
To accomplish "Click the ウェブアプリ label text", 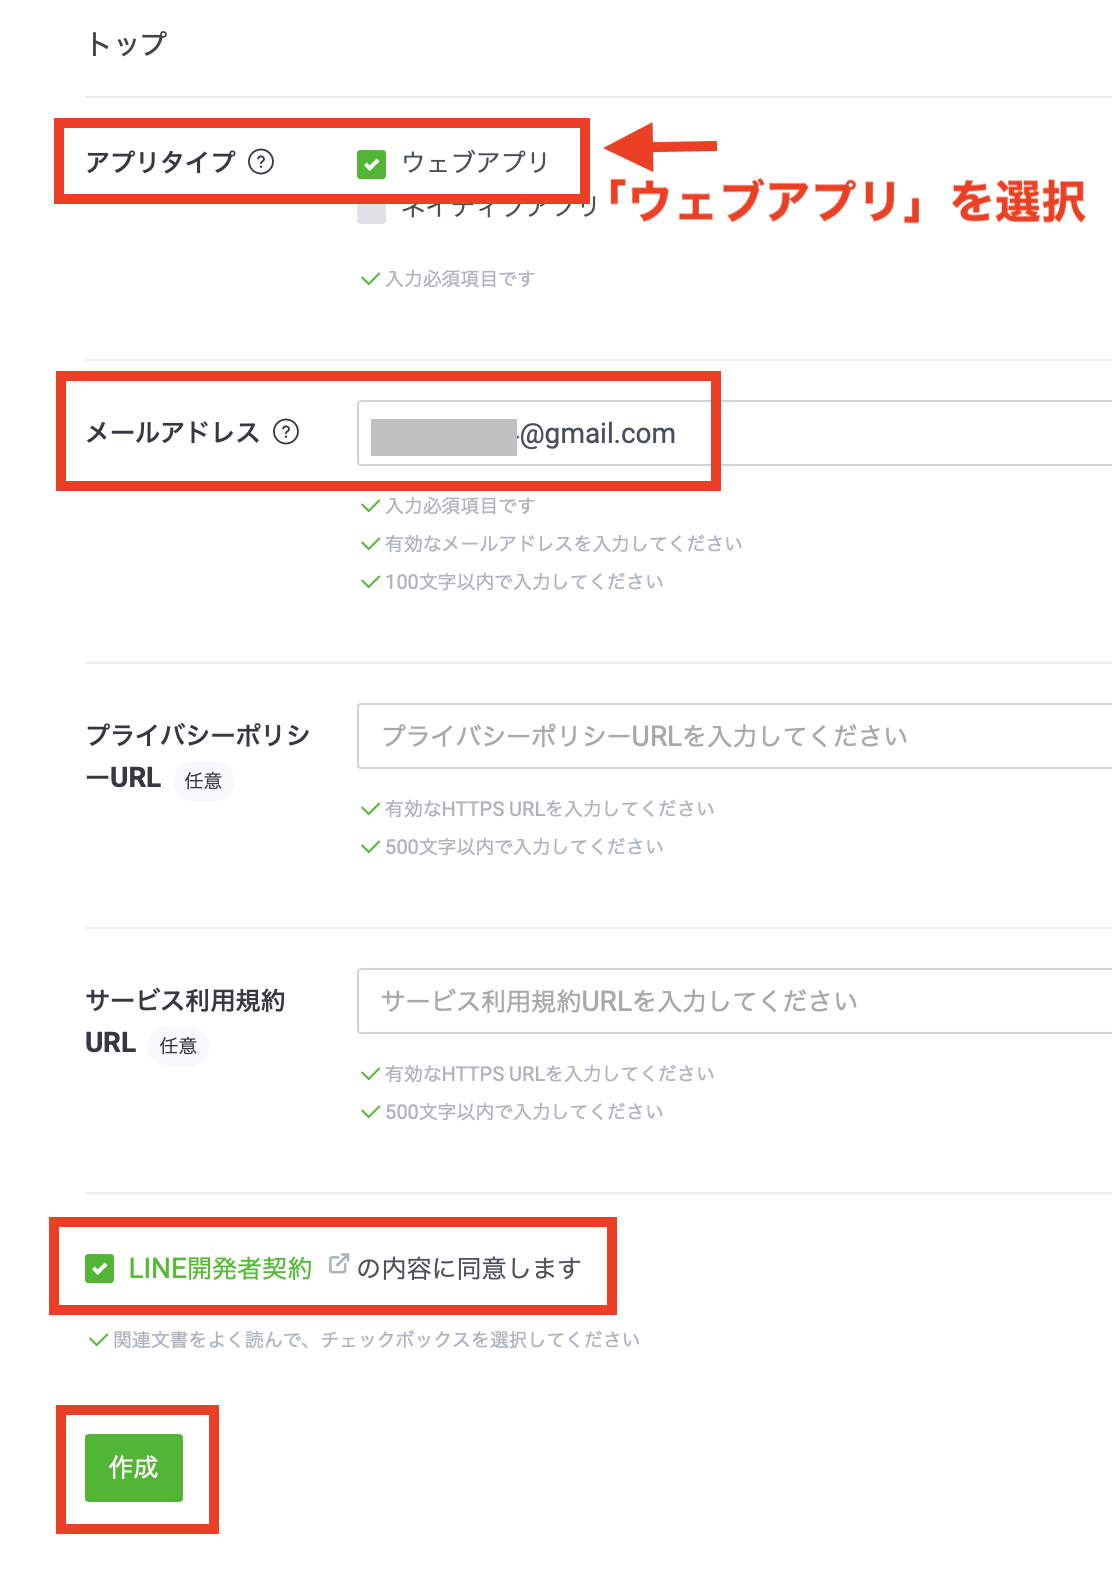I will [475, 162].
